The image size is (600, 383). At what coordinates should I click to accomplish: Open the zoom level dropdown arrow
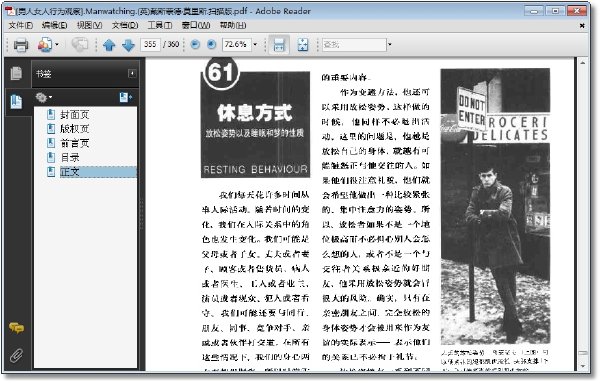click(x=255, y=44)
